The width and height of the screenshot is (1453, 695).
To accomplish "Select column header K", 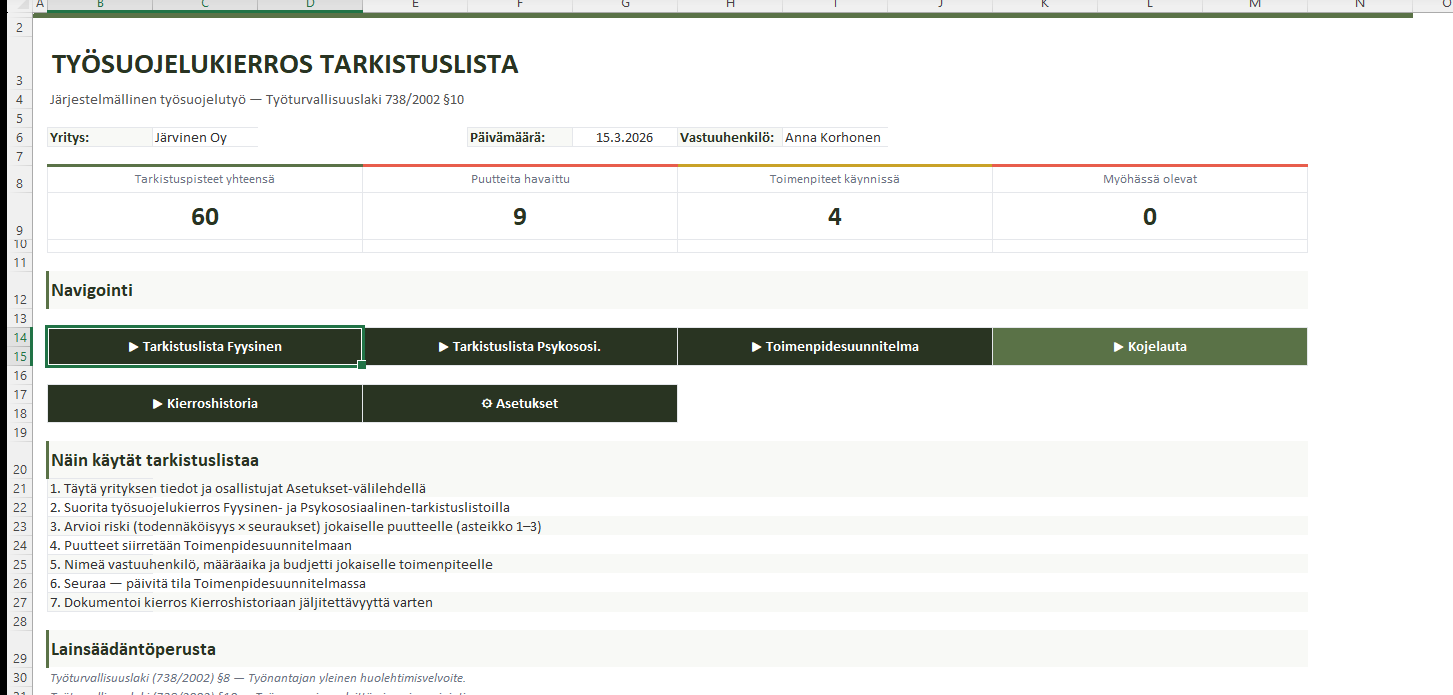I will point(1045,5).
